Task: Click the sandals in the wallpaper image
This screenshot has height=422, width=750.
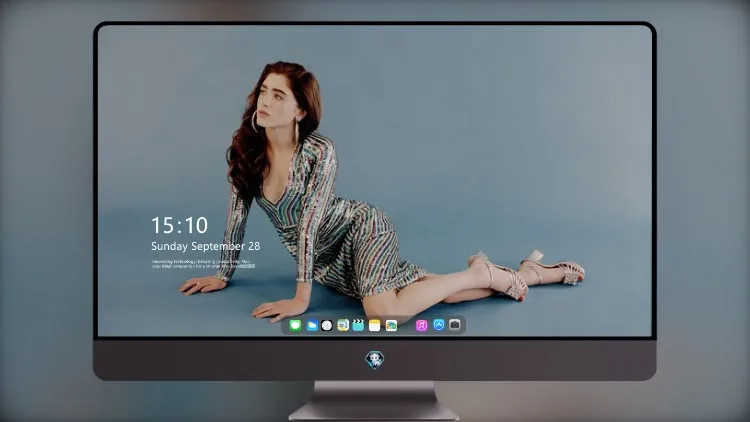Action: (526, 274)
